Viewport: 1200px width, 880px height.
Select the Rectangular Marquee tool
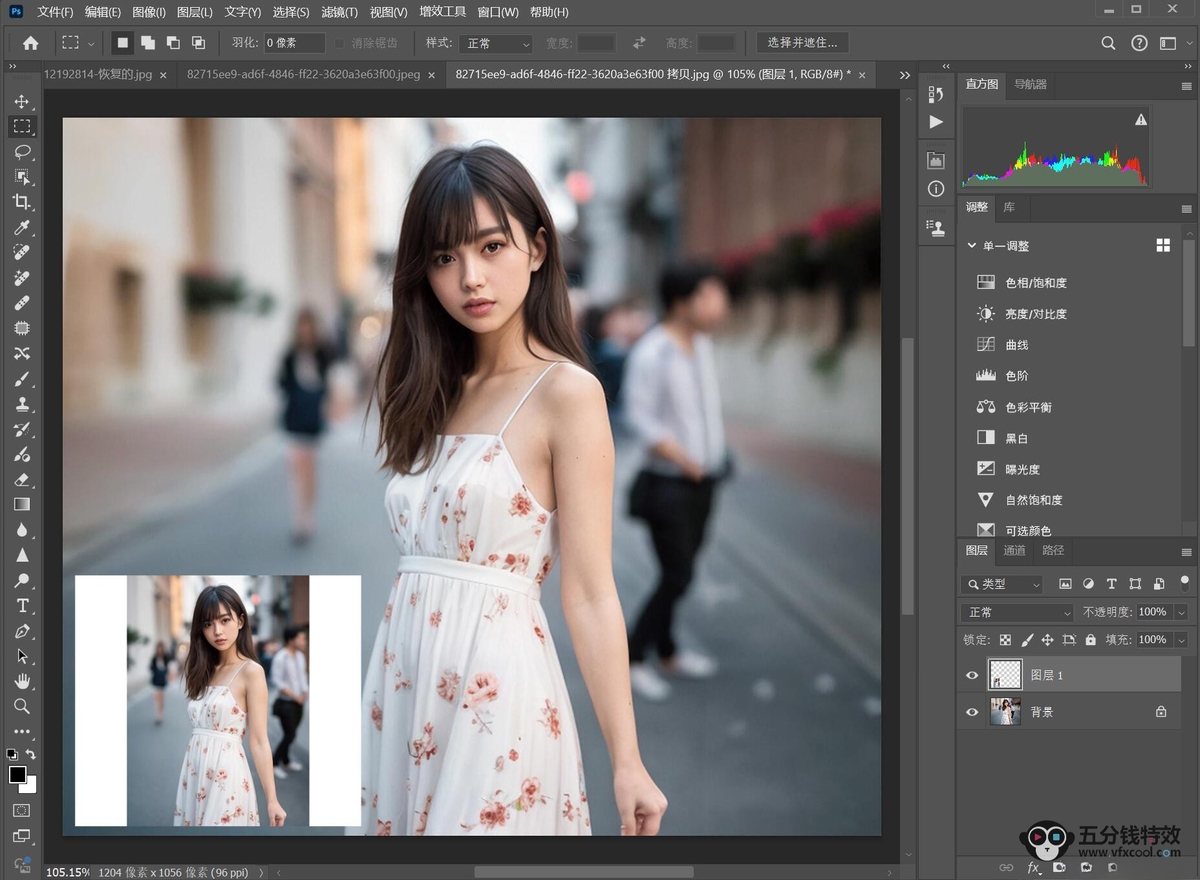22,127
